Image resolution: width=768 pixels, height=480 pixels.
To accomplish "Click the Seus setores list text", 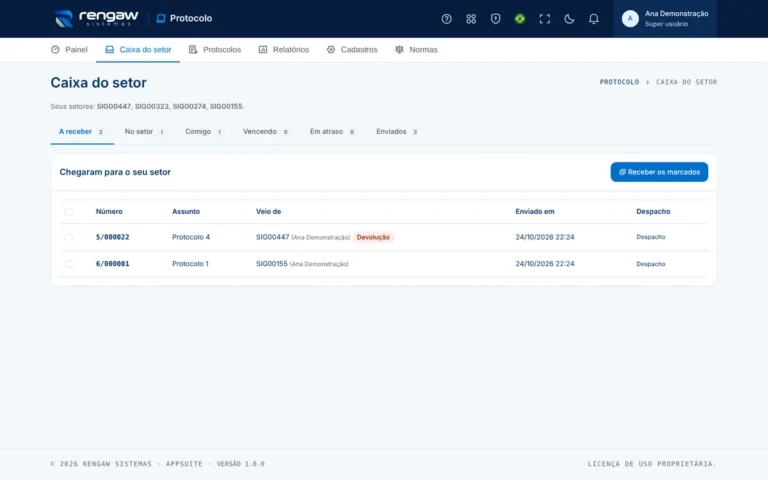I will pos(147,106).
